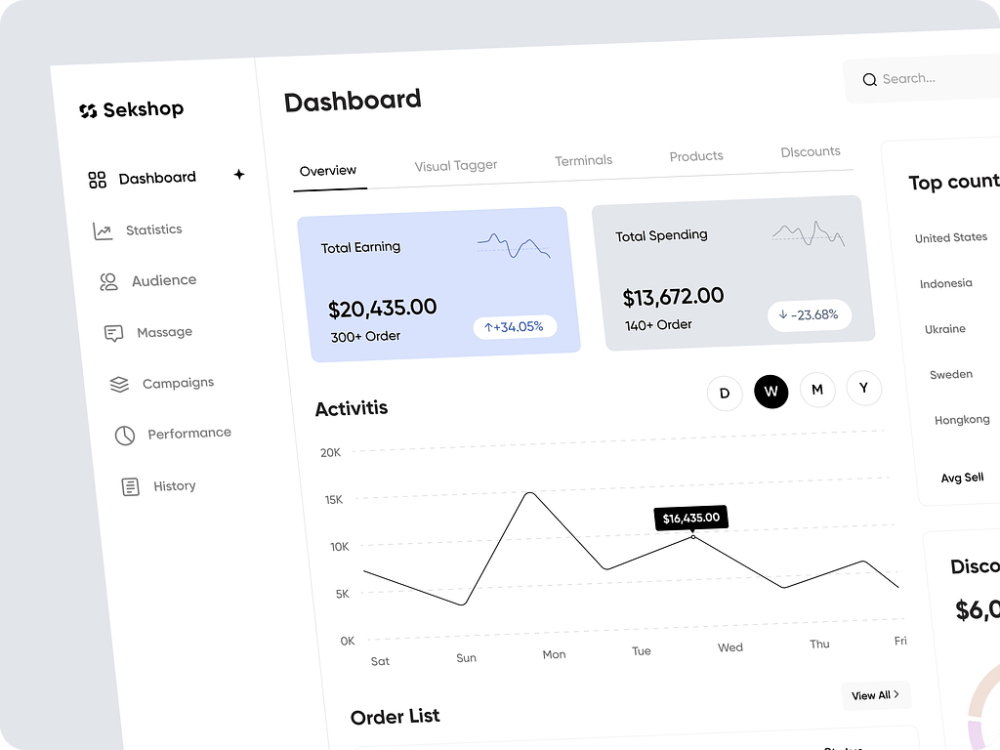Click the sparkle icon beside Dashboard
The width and height of the screenshot is (1000, 750).
tap(239, 174)
